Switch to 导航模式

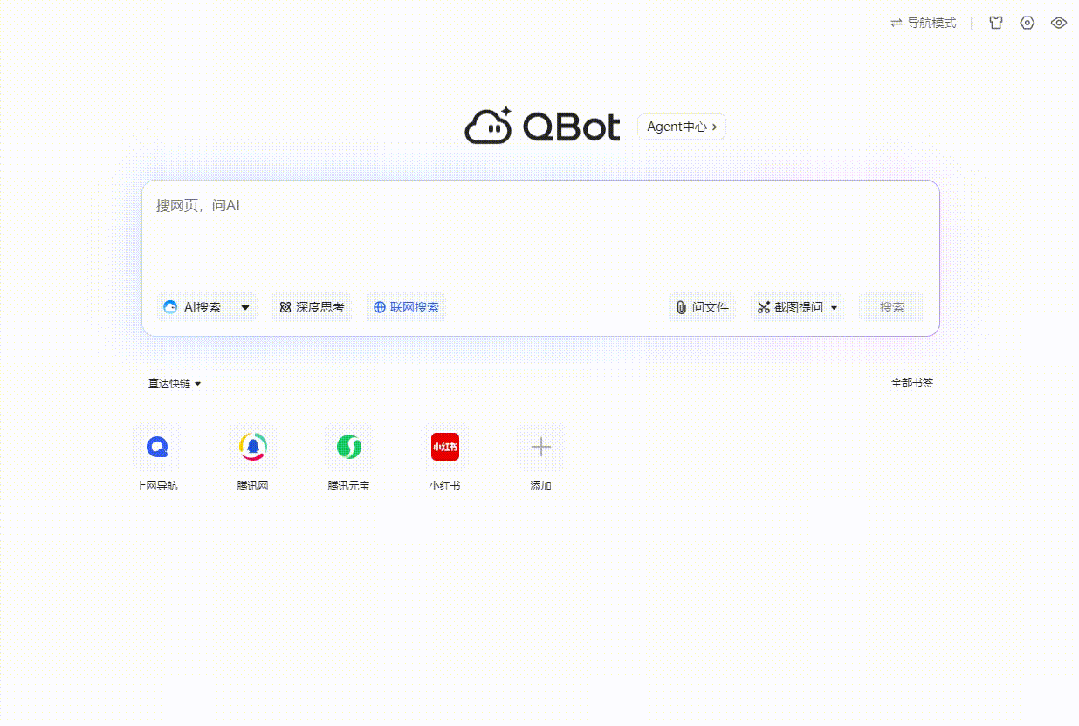click(x=923, y=23)
